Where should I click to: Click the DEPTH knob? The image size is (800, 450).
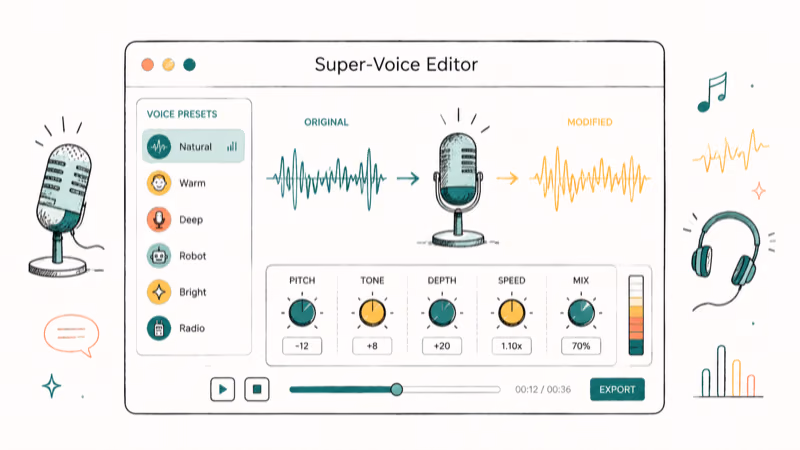[442, 313]
